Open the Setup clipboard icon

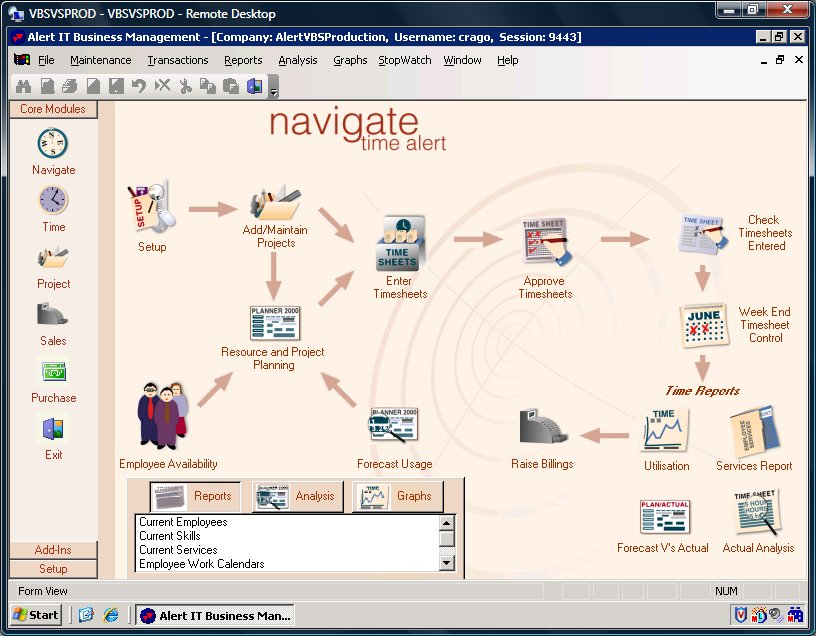[151, 208]
